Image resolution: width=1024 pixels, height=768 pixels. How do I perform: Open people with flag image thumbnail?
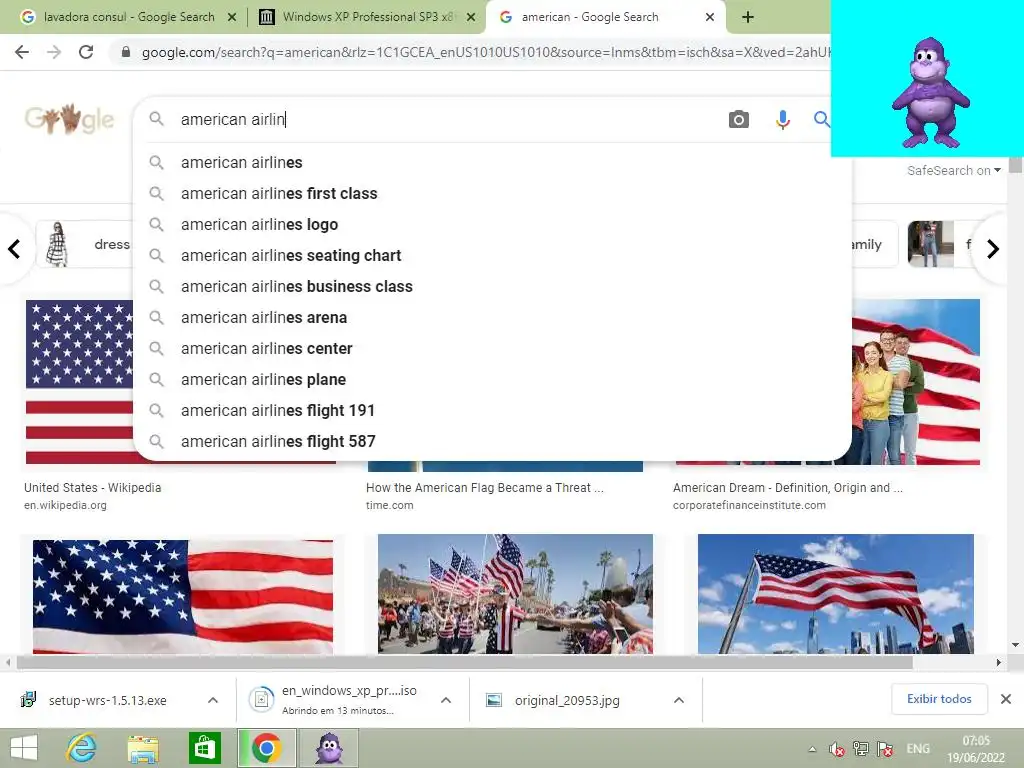[916, 382]
